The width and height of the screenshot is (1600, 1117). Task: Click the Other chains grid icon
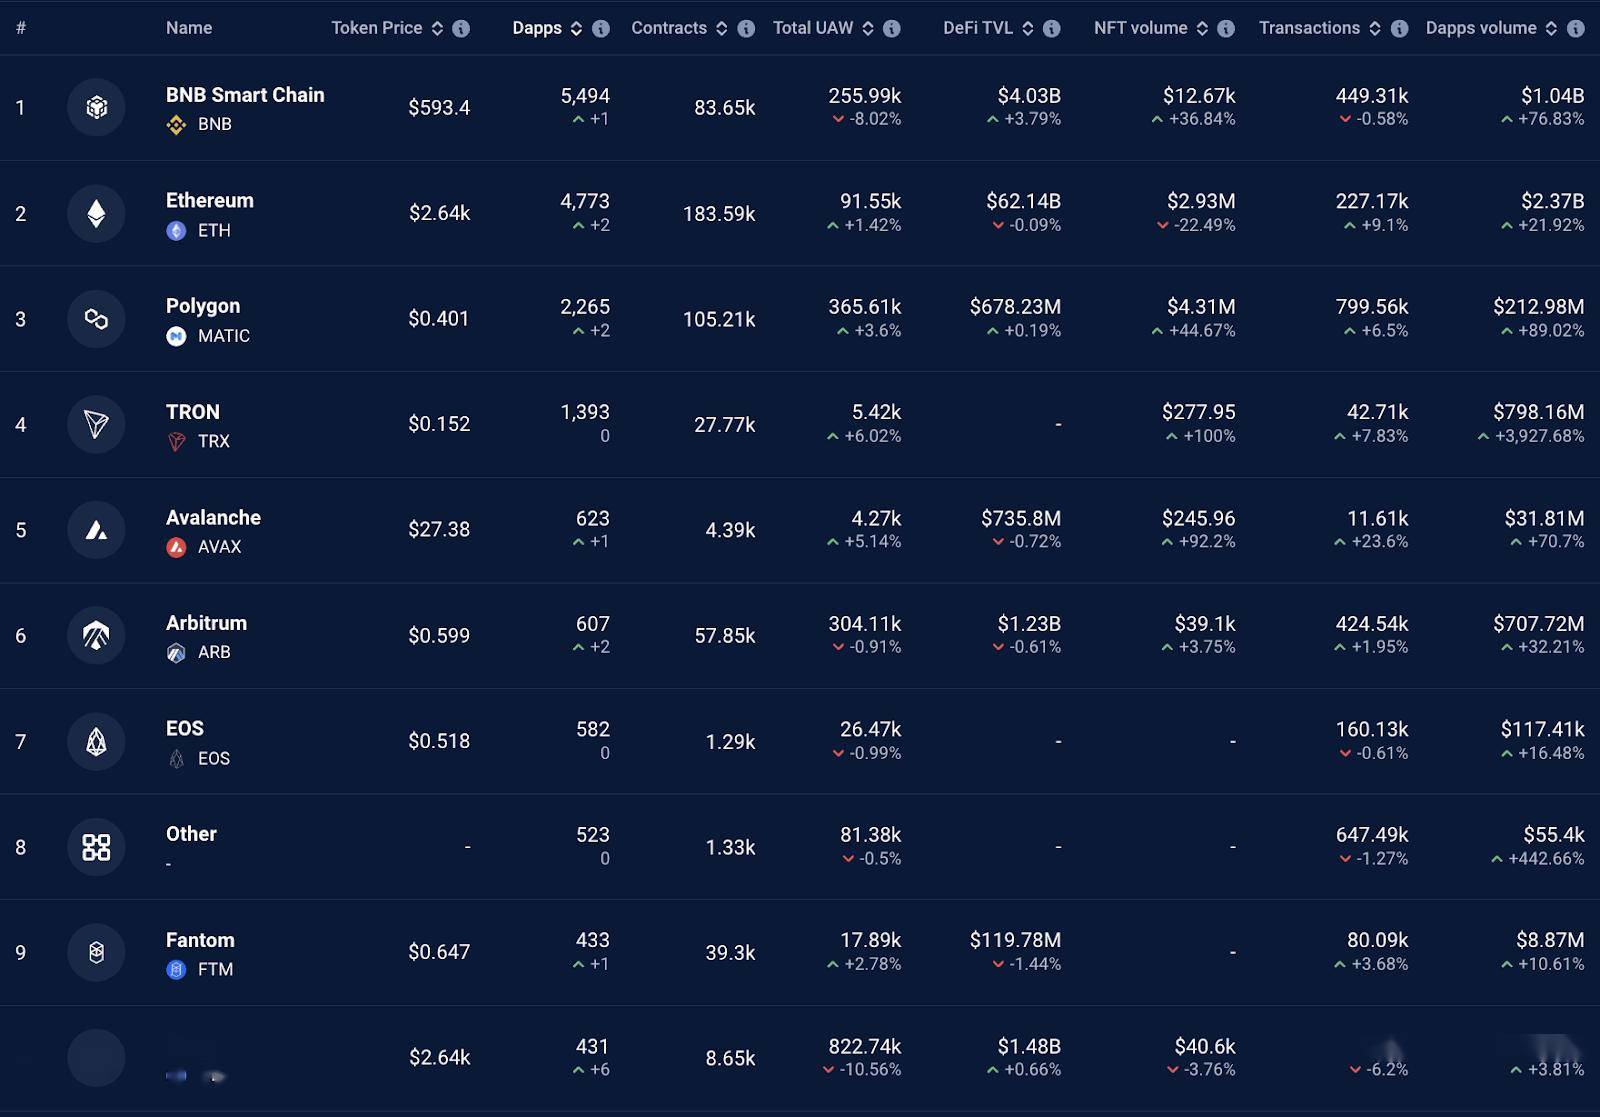(96, 847)
